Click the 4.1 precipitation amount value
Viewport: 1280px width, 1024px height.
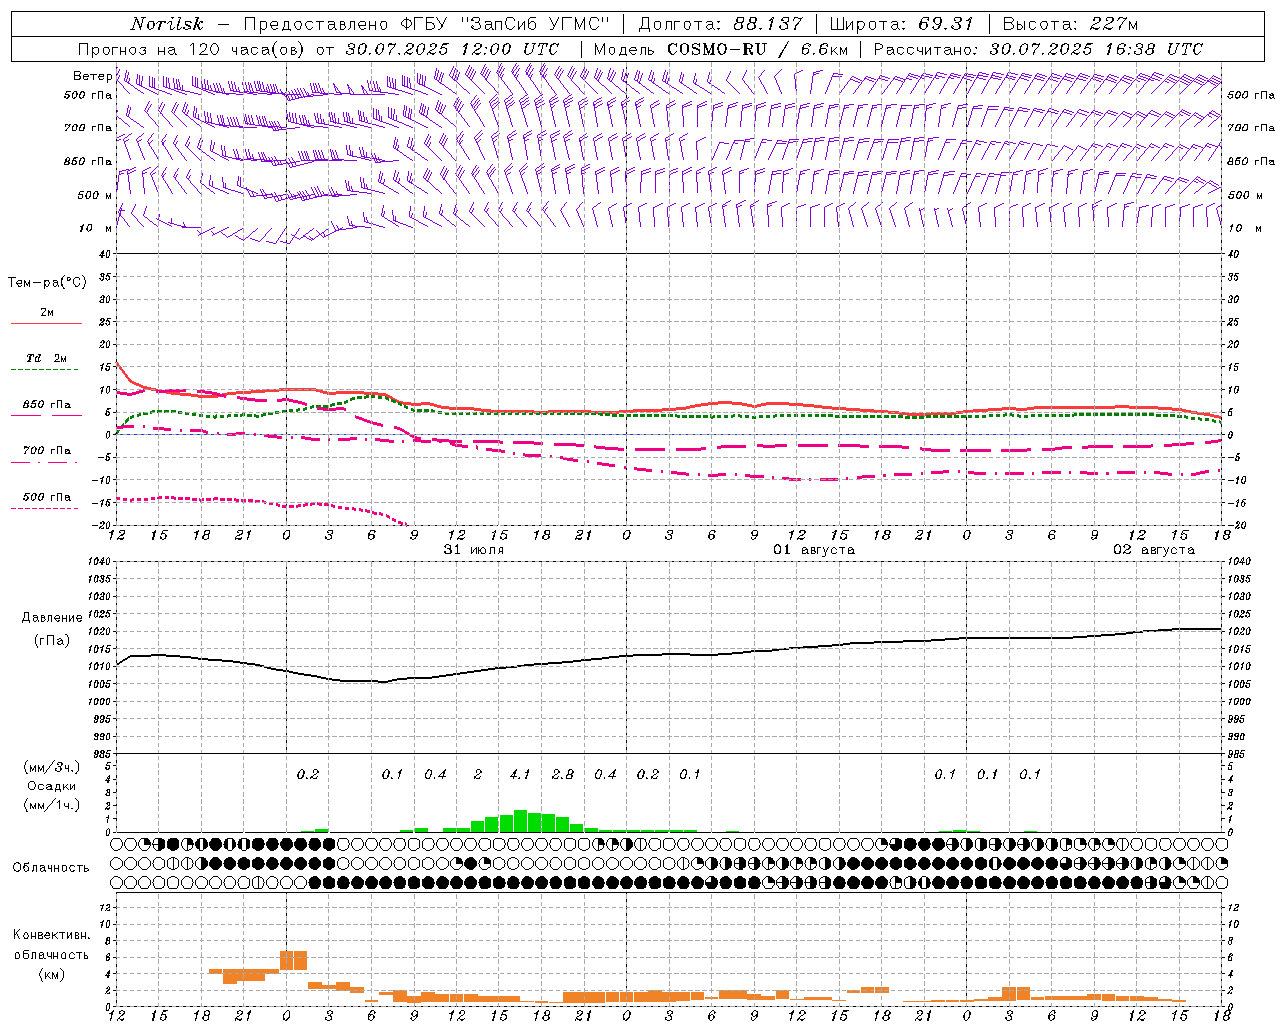coord(520,775)
